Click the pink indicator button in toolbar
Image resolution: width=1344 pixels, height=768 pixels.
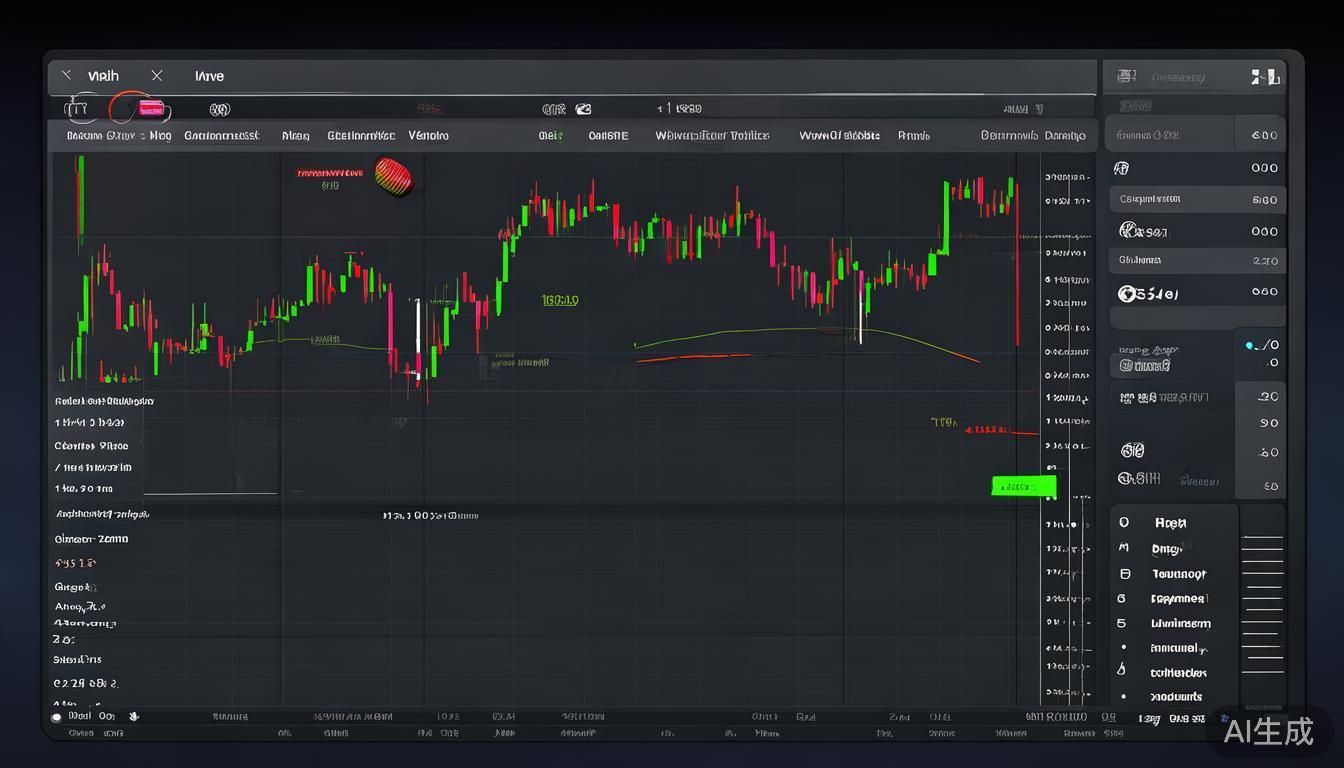[x=151, y=108]
